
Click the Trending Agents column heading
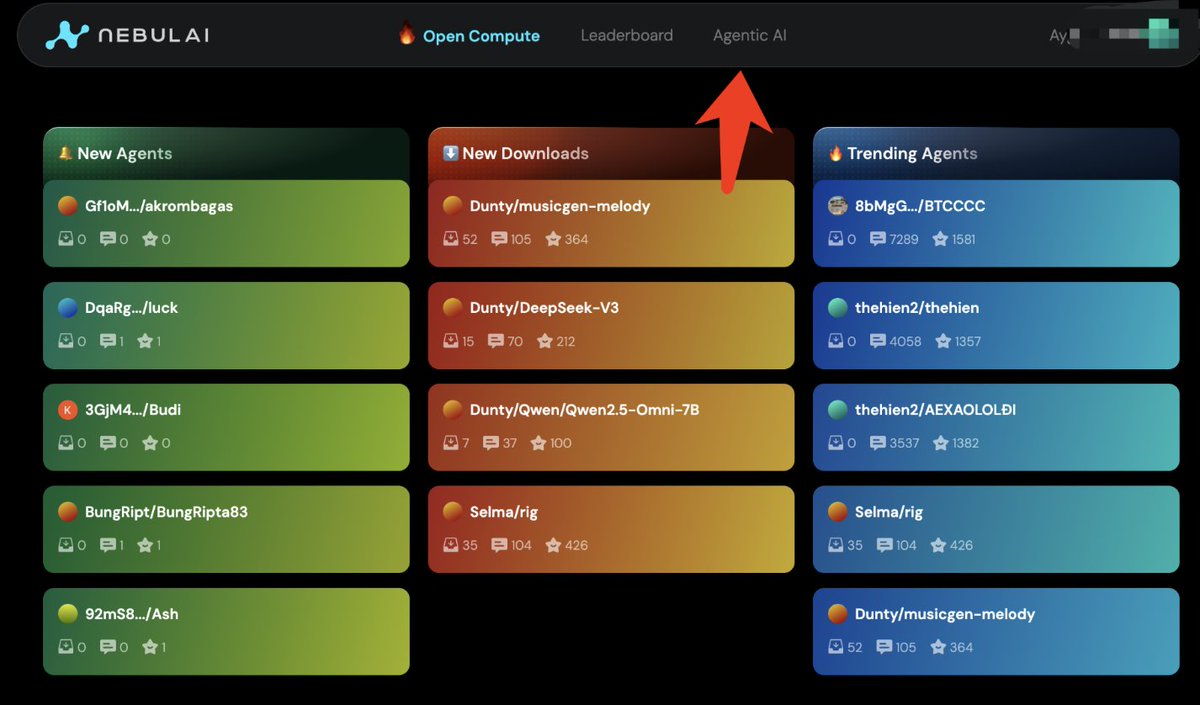pyautogui.click(x=912, y=153)
